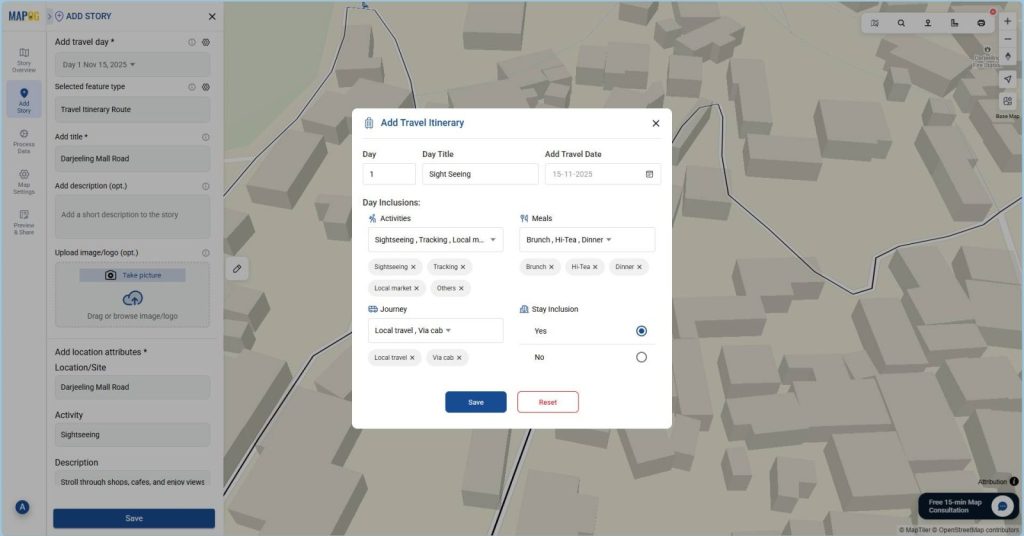Open the calendar icon in Add Travel Date
This screenshot has width=1024, height=536.
point(649,174)
